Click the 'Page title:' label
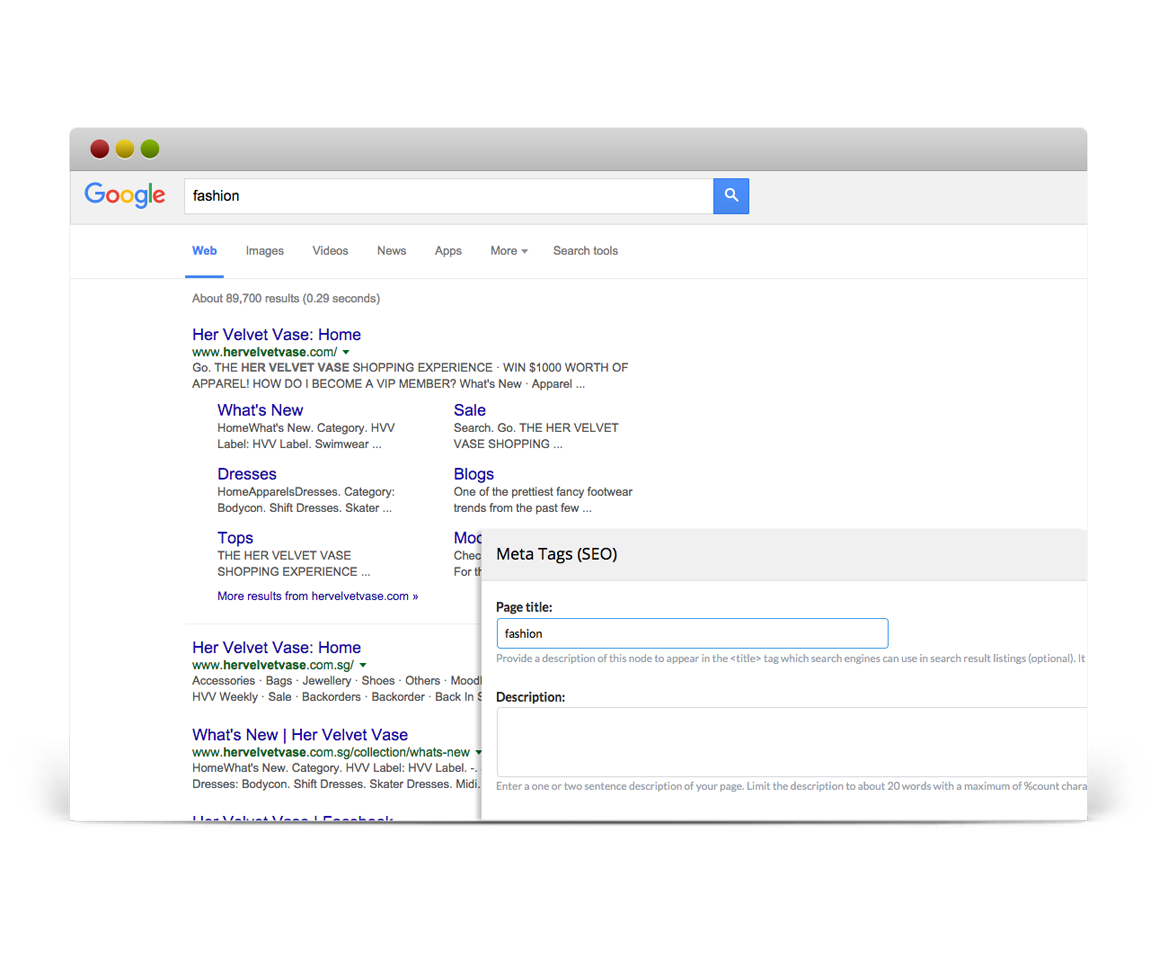 point(524,607)
